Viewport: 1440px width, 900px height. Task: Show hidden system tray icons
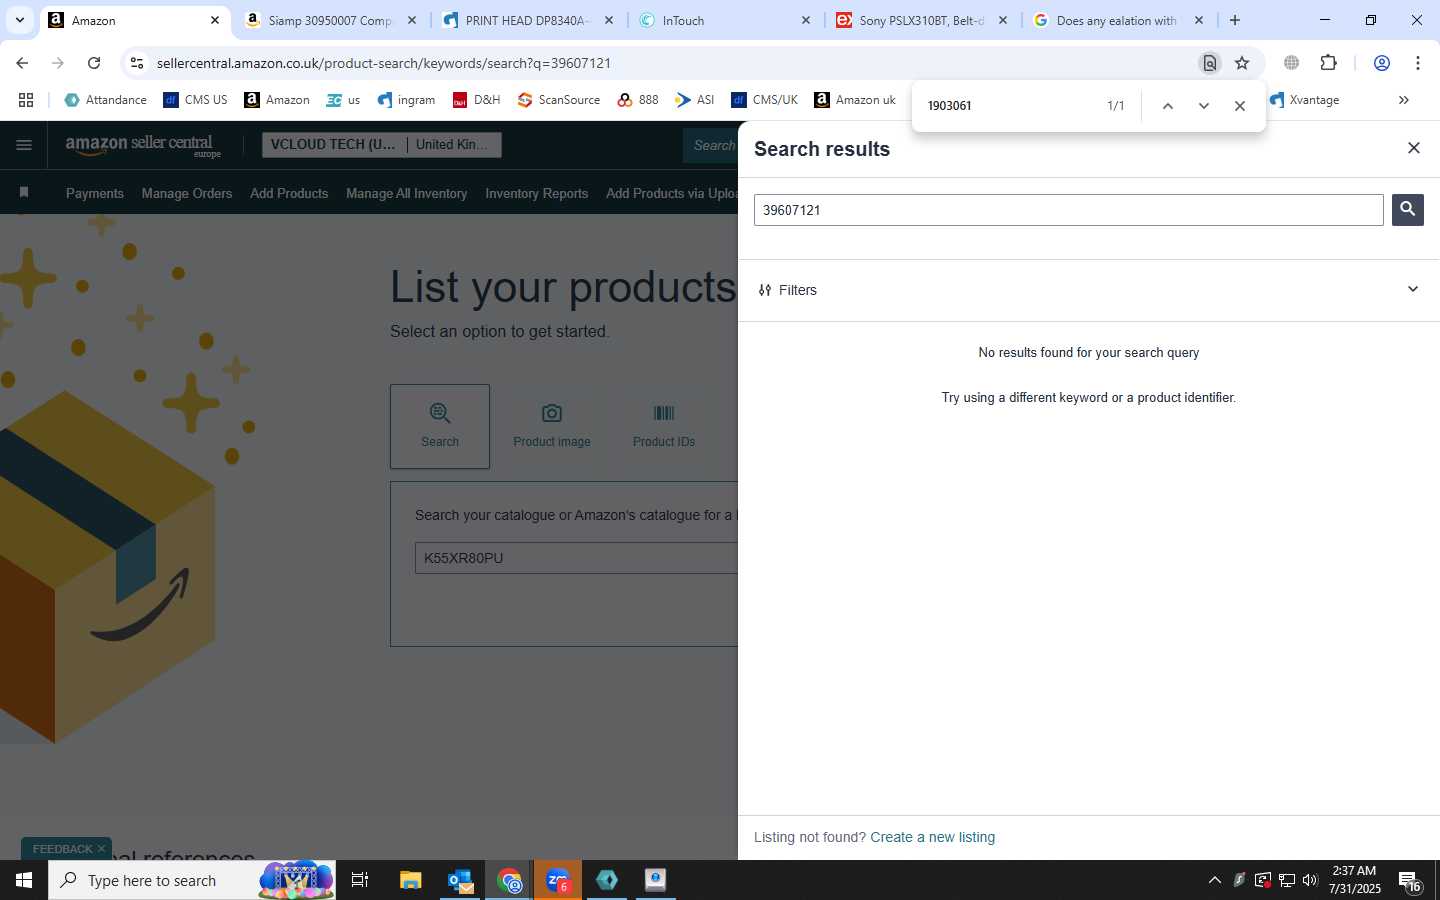coord(1215,880)
